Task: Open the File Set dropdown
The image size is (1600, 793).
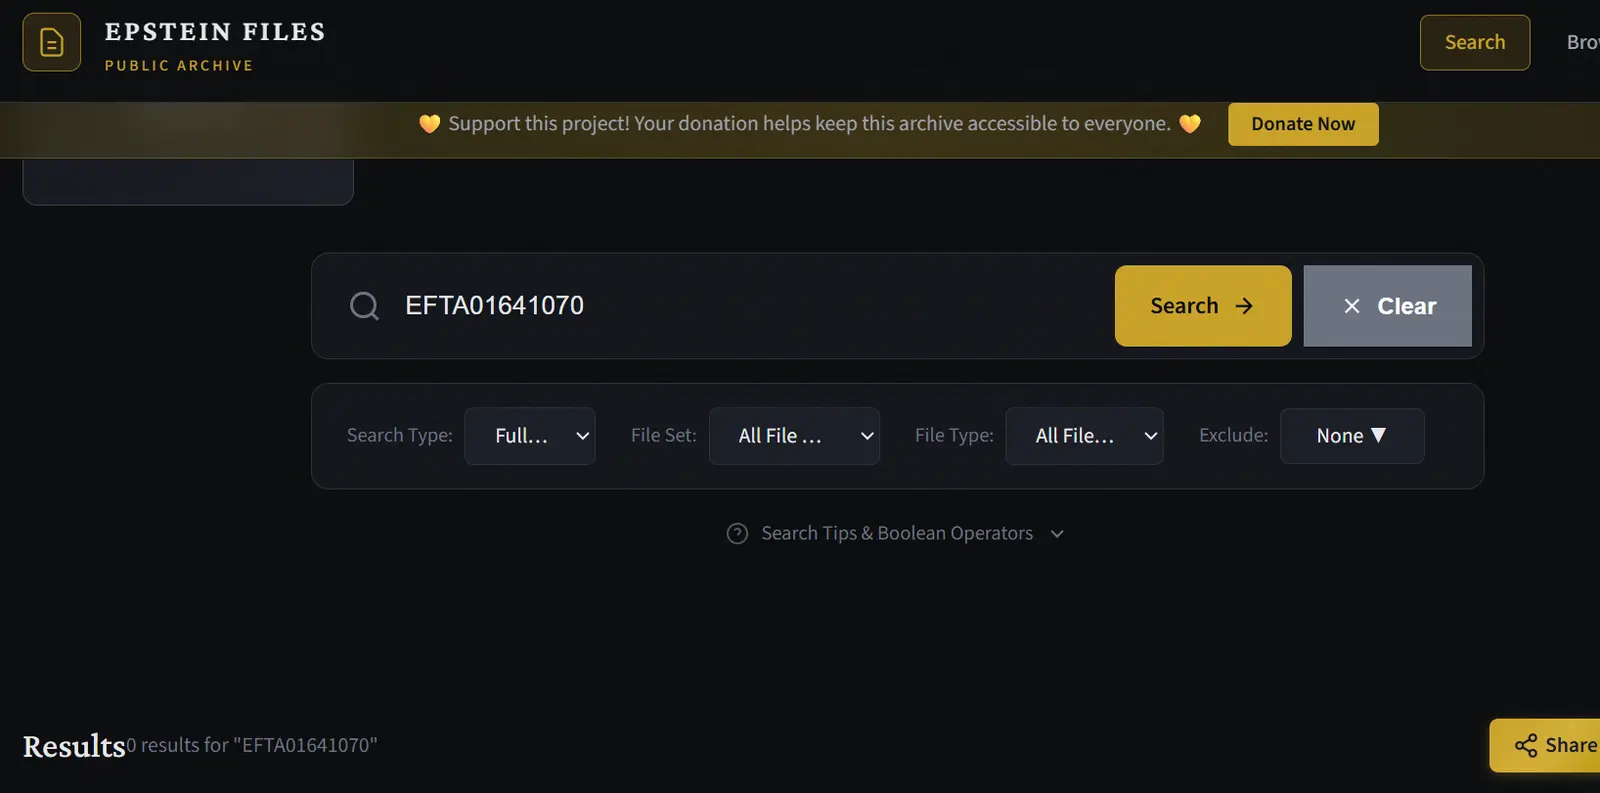Action: (x=794, y=436)
